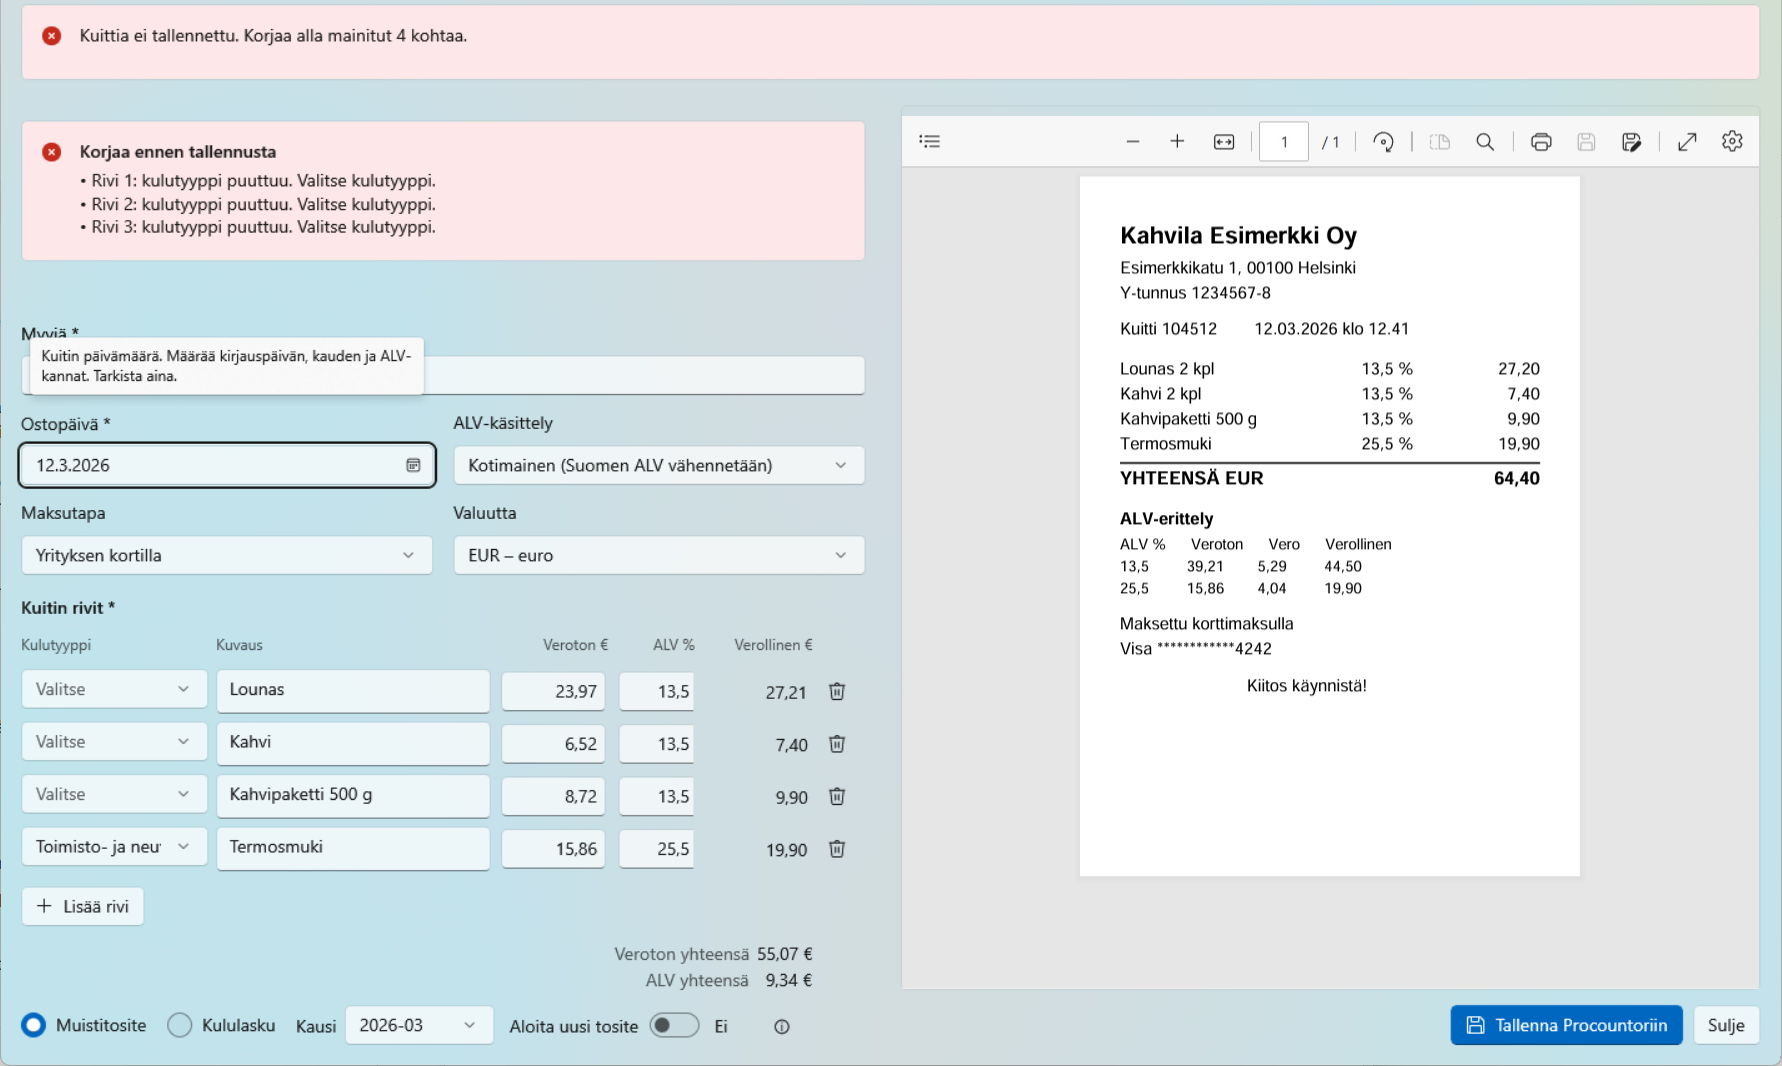Screen dimensions: 1782x1066
Task: Select the Muistitosite radio button
Action: coord(34,1026)
